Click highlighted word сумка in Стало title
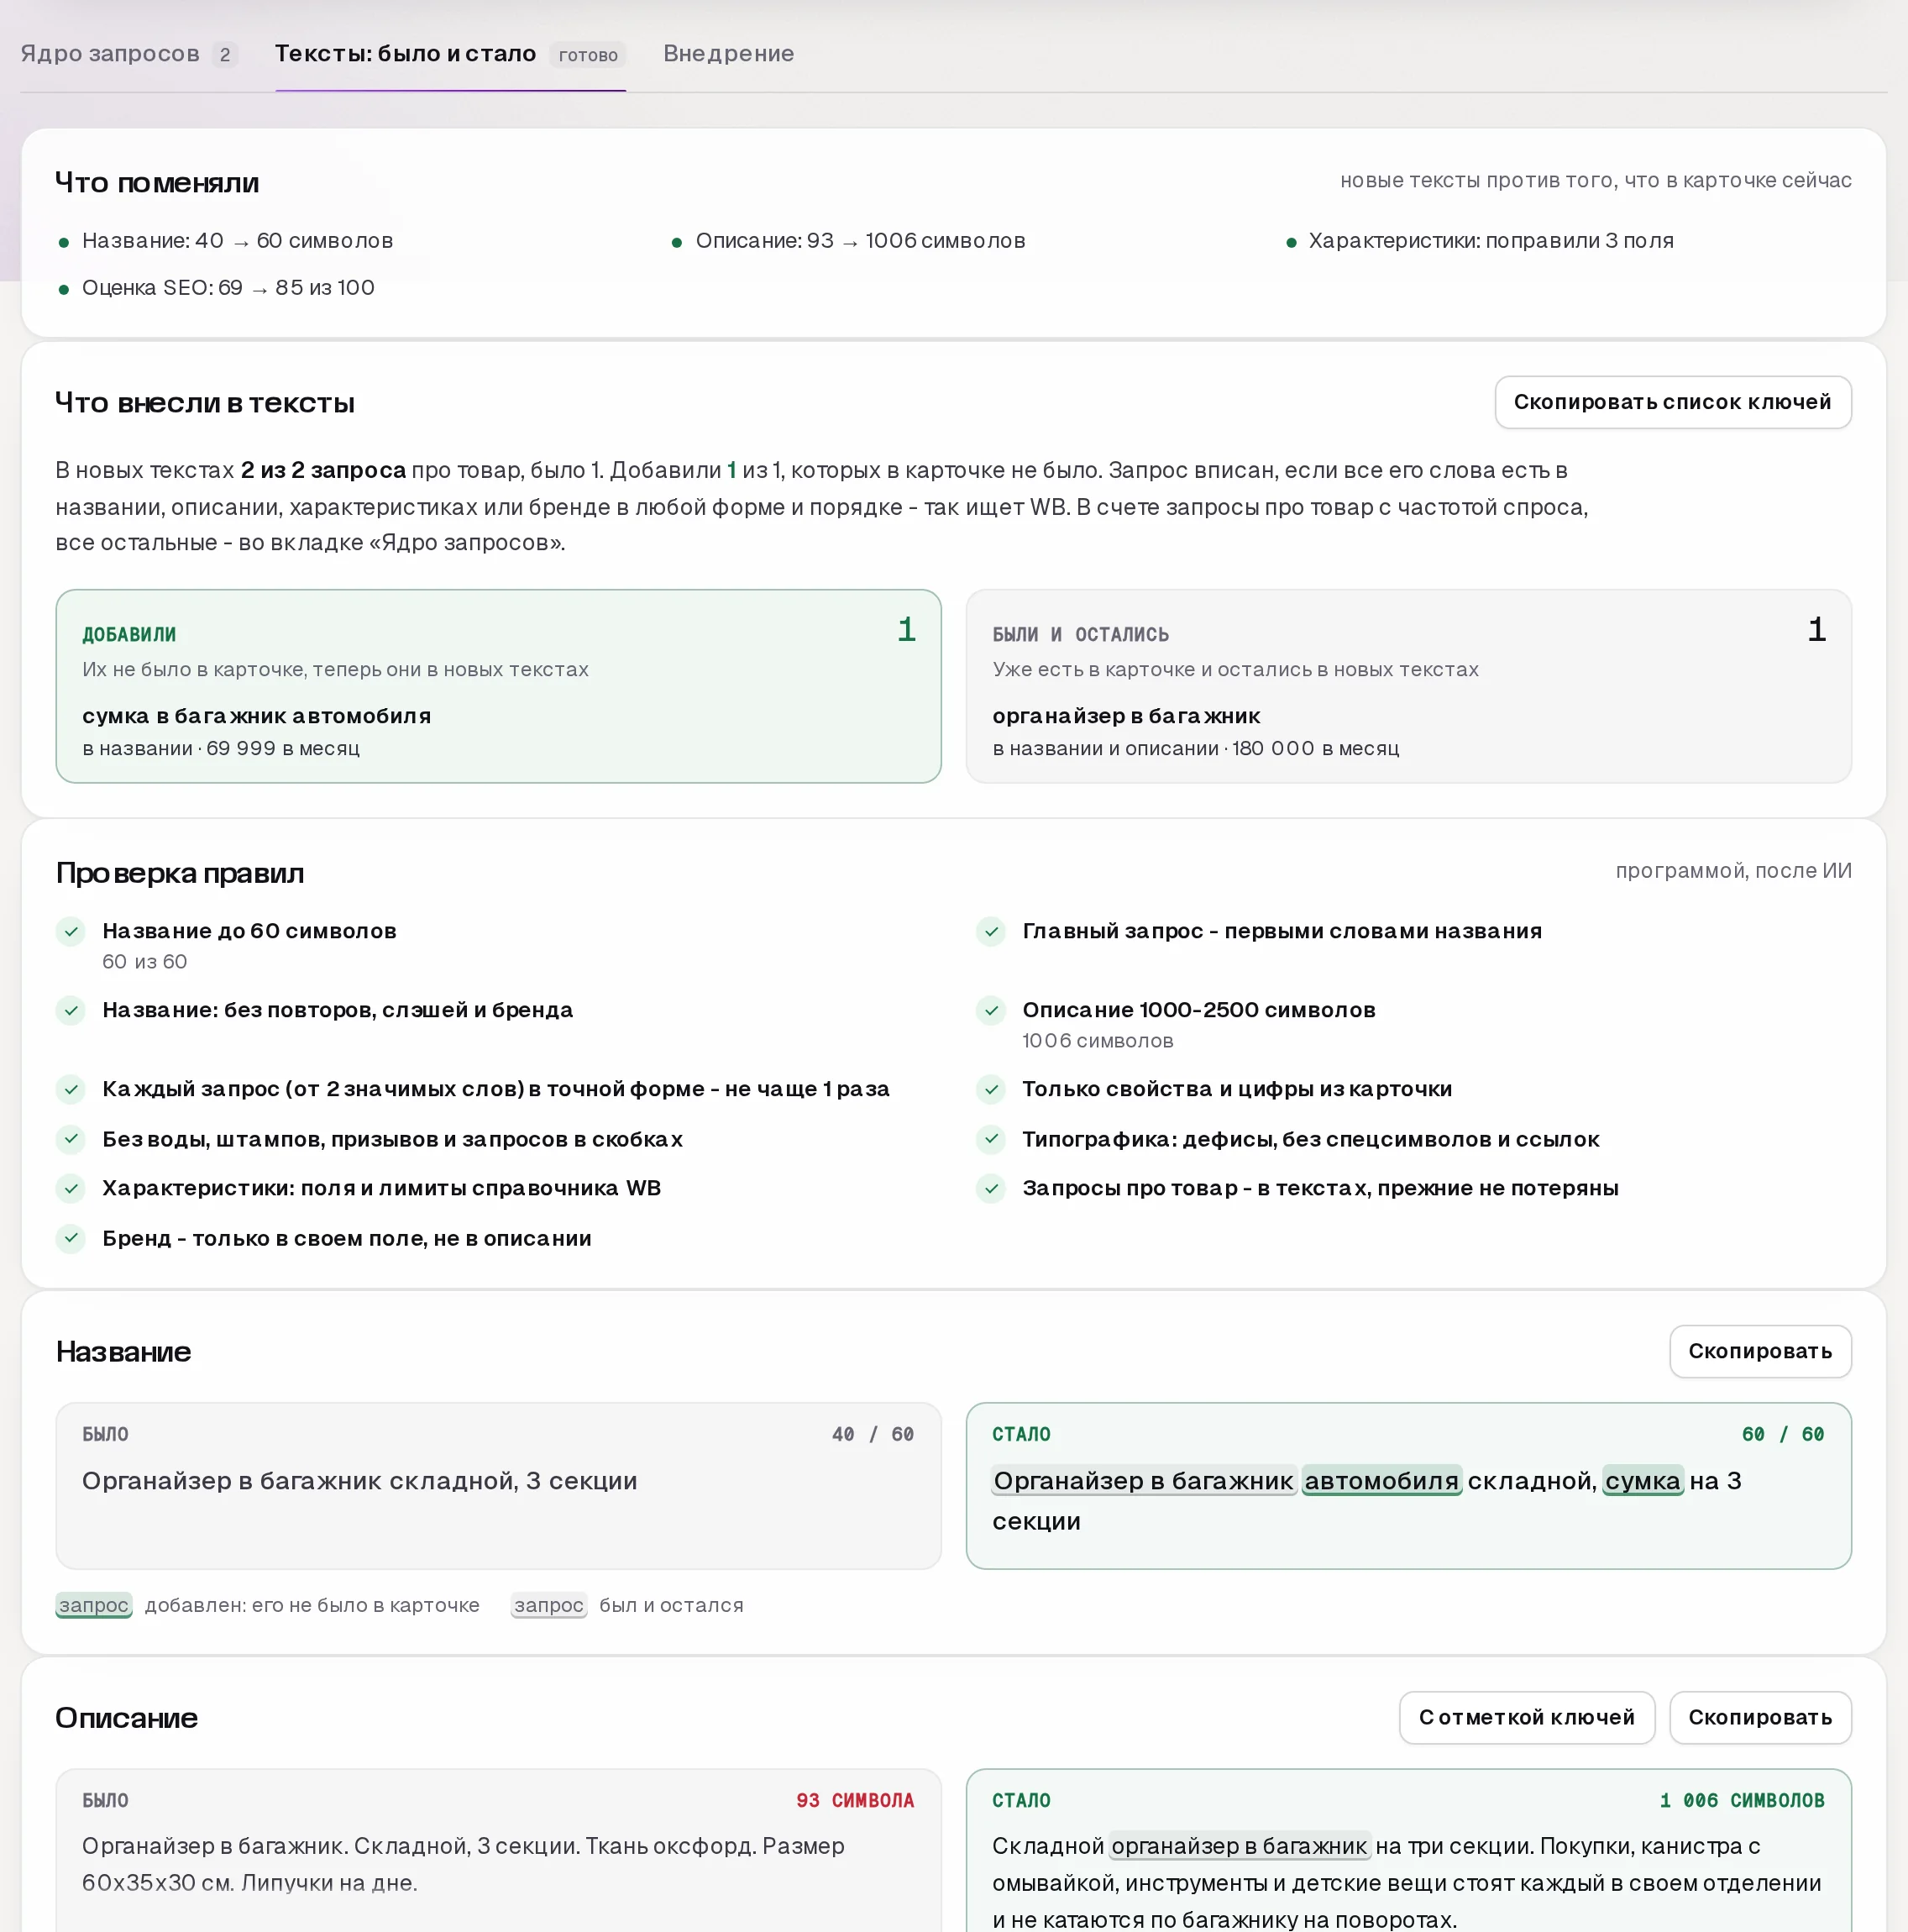1908x1932 pixels. tap(1643, 1481)
